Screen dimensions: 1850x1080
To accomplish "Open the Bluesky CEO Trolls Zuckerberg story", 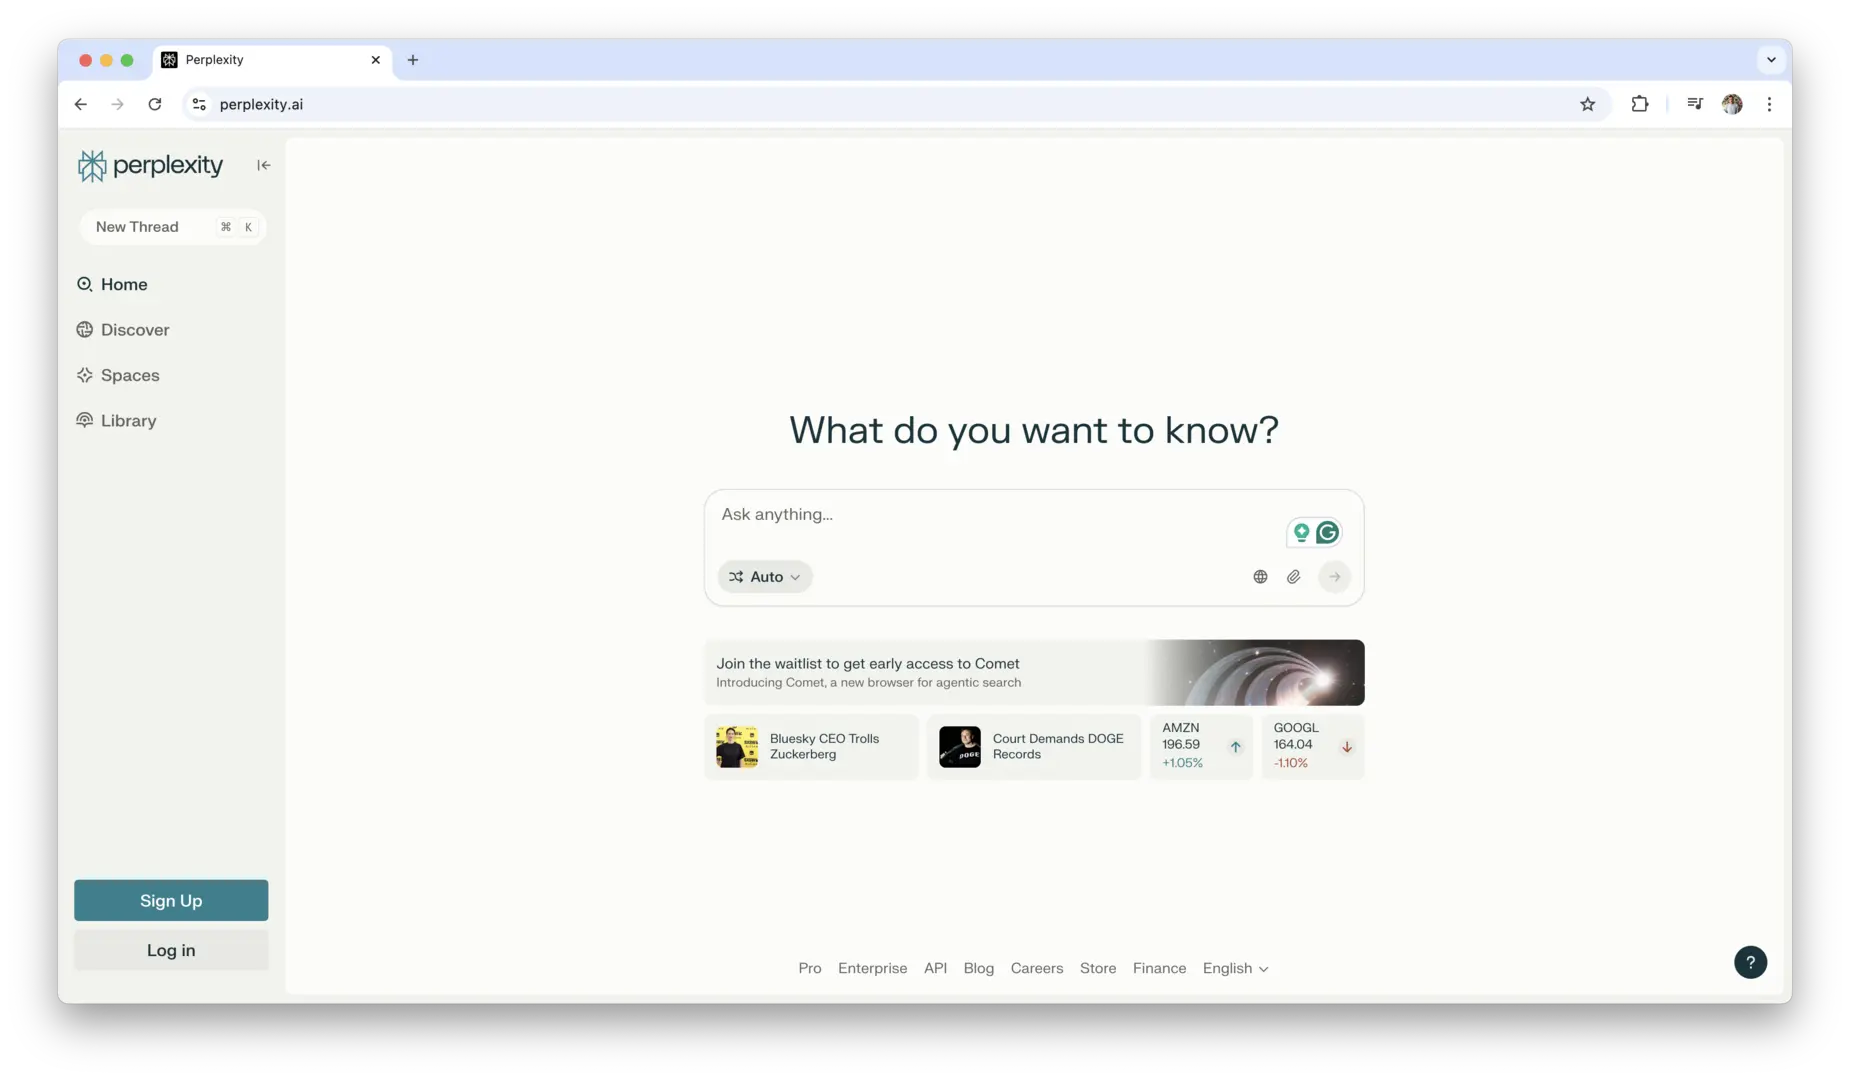I will (x=811, y=747).
